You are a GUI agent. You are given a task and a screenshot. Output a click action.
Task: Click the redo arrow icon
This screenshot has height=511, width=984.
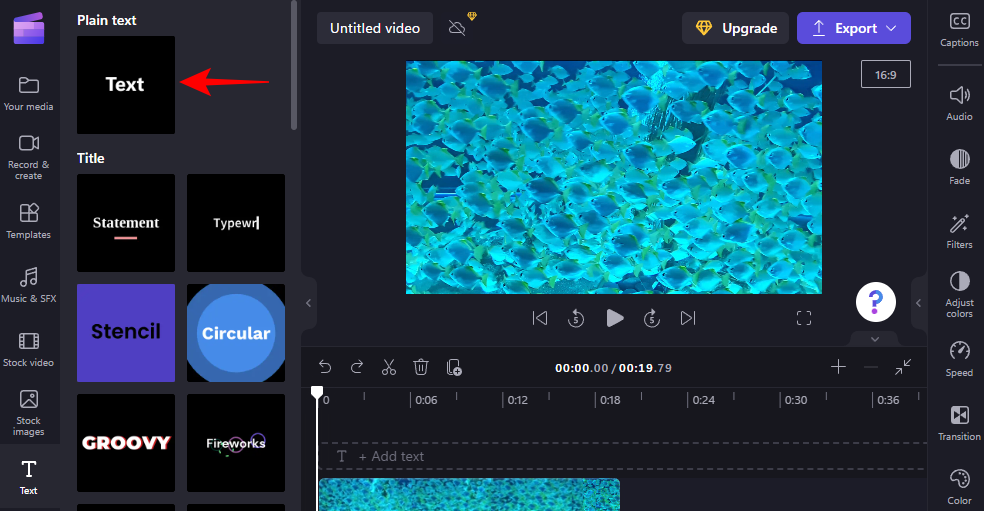[357, 367]
